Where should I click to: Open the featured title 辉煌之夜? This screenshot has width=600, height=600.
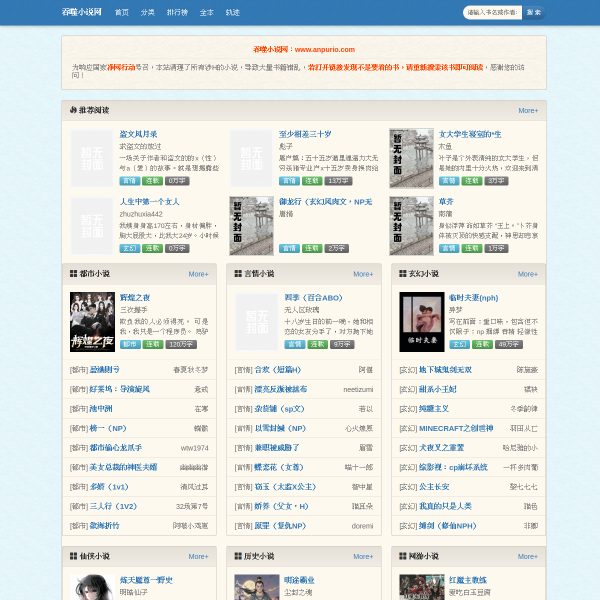click(x=135, y=298)
